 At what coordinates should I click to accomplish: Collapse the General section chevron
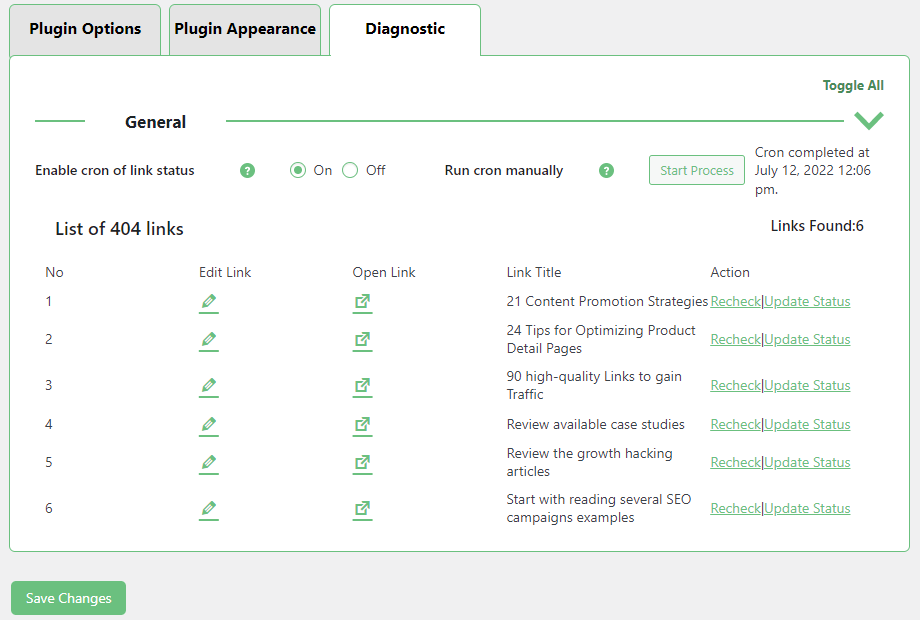pos(869,121)
